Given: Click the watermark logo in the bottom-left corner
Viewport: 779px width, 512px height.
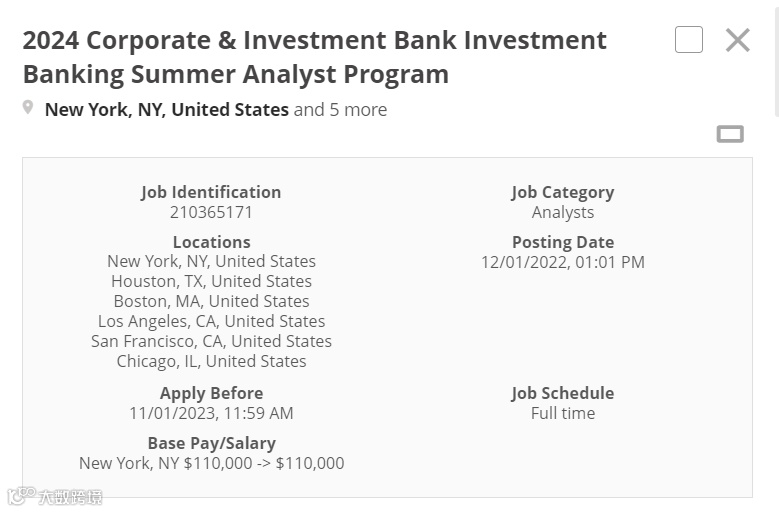Looking at the screenshot, I should [x=55, y=496].
